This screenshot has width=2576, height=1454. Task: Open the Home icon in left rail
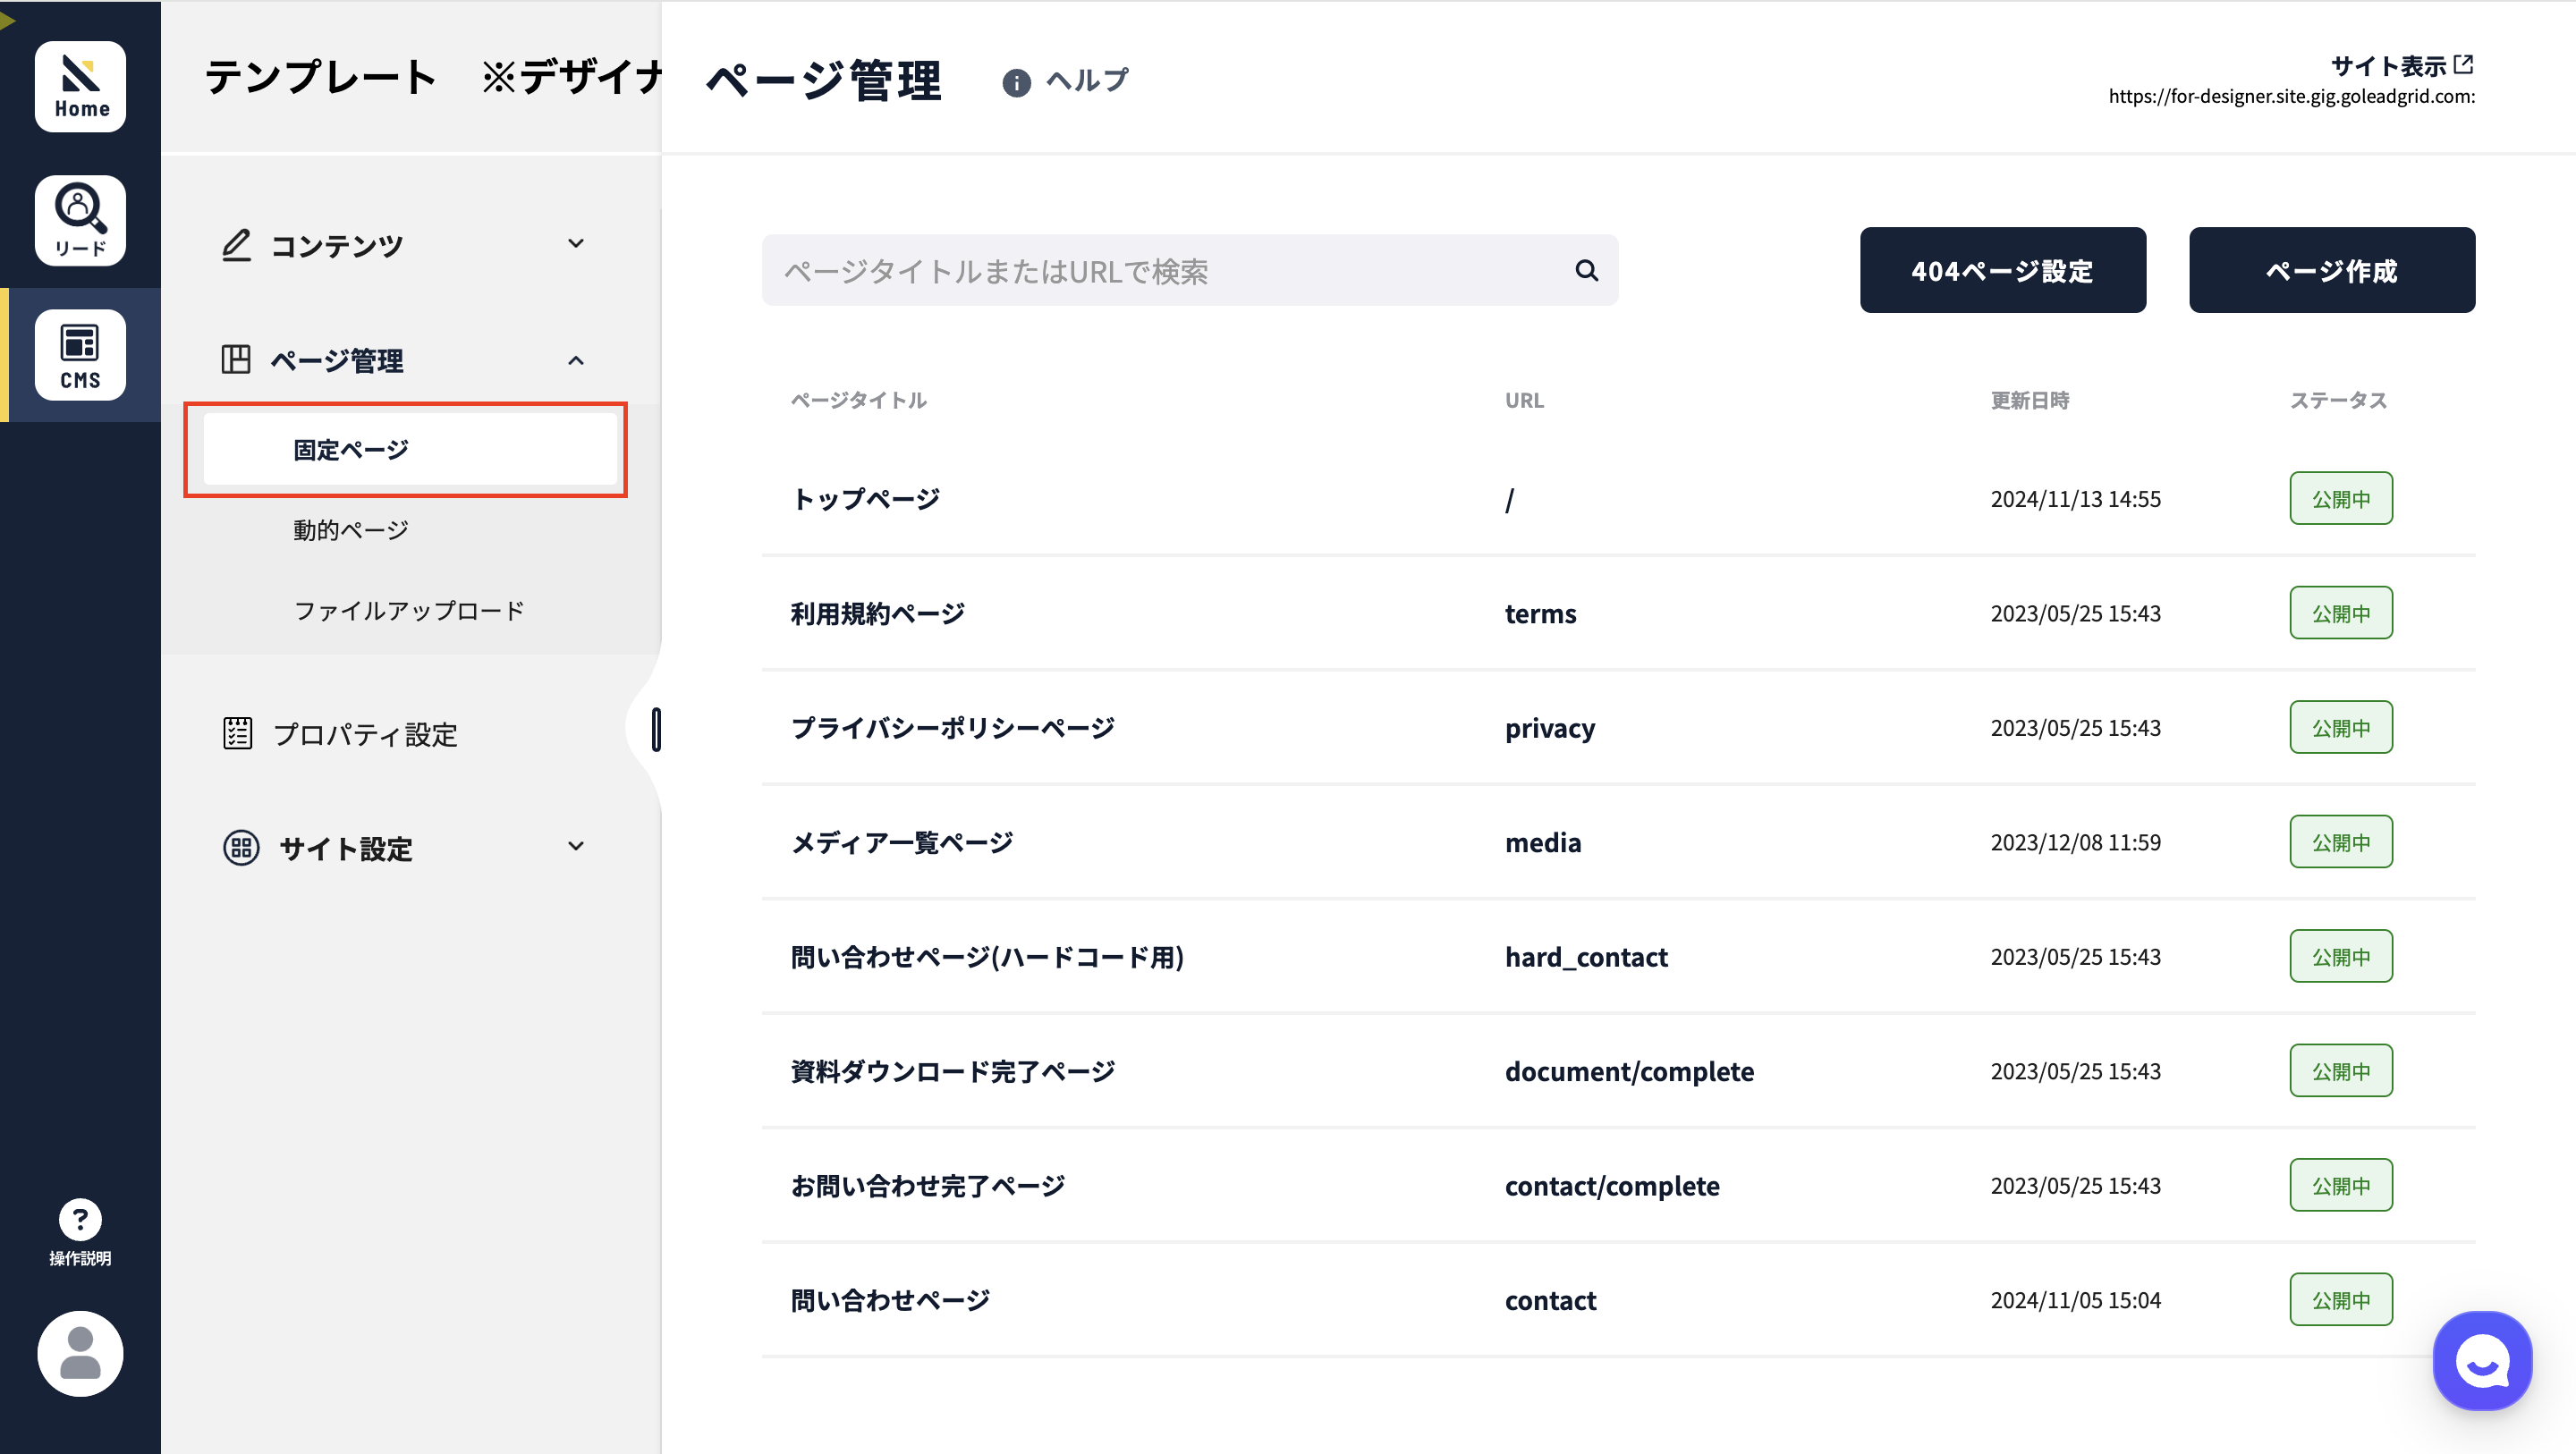point(80,86)
